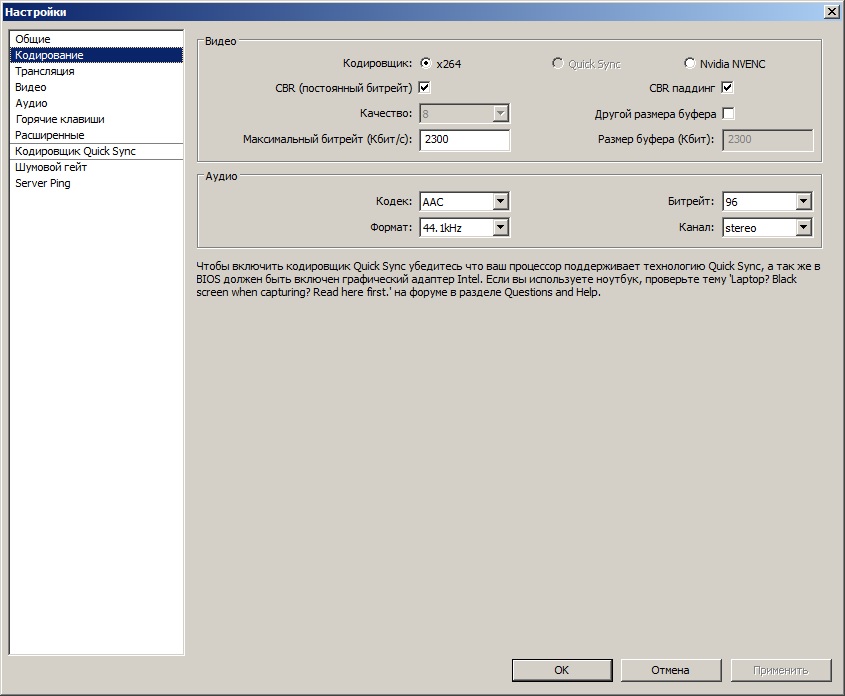
Task: Switch to the Аудио settings section
Action: pyautogui.click(x=96, y=103)
